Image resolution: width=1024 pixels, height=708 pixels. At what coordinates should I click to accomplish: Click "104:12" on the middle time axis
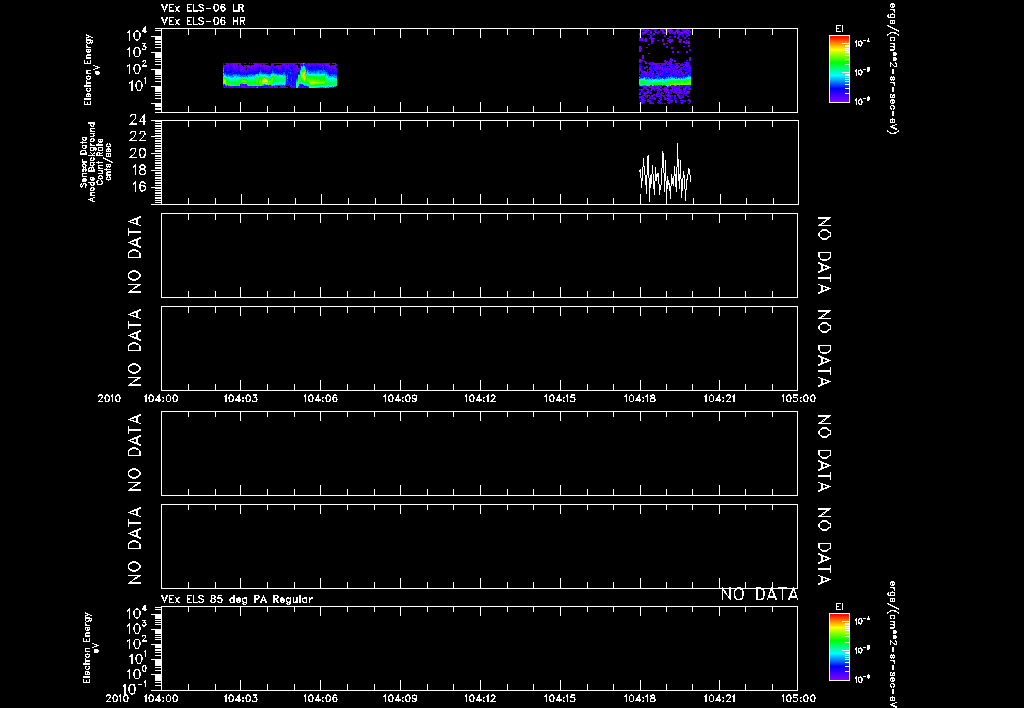(x=480, y=398)
